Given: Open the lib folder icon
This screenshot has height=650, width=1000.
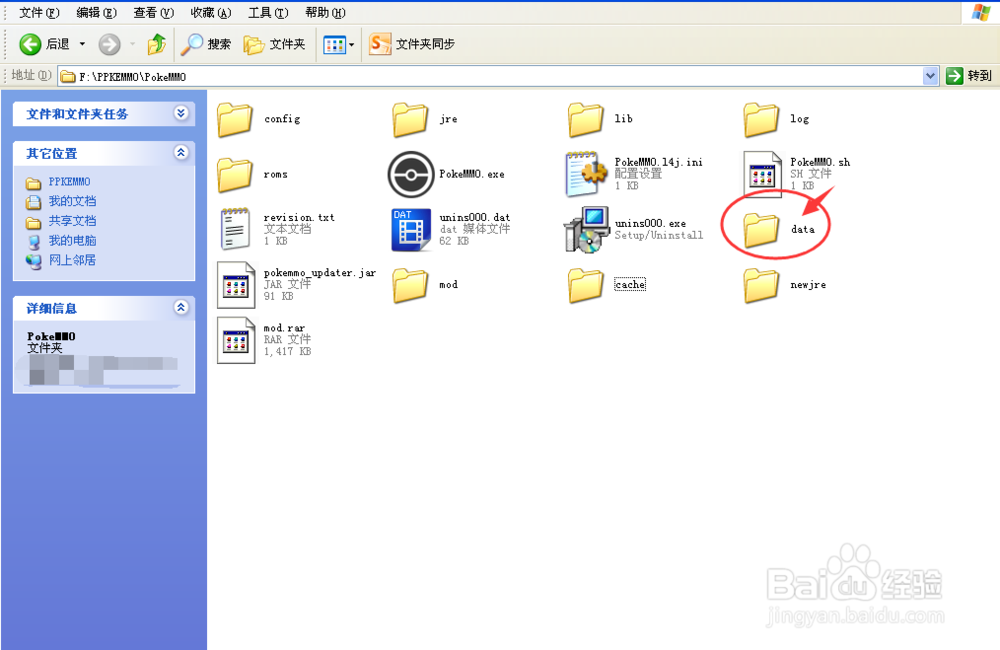Looking at the screenshot, I should [585, 119].
